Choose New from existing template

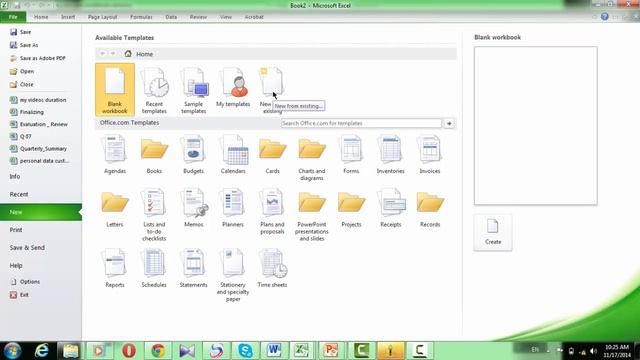(x=272, y=90)
